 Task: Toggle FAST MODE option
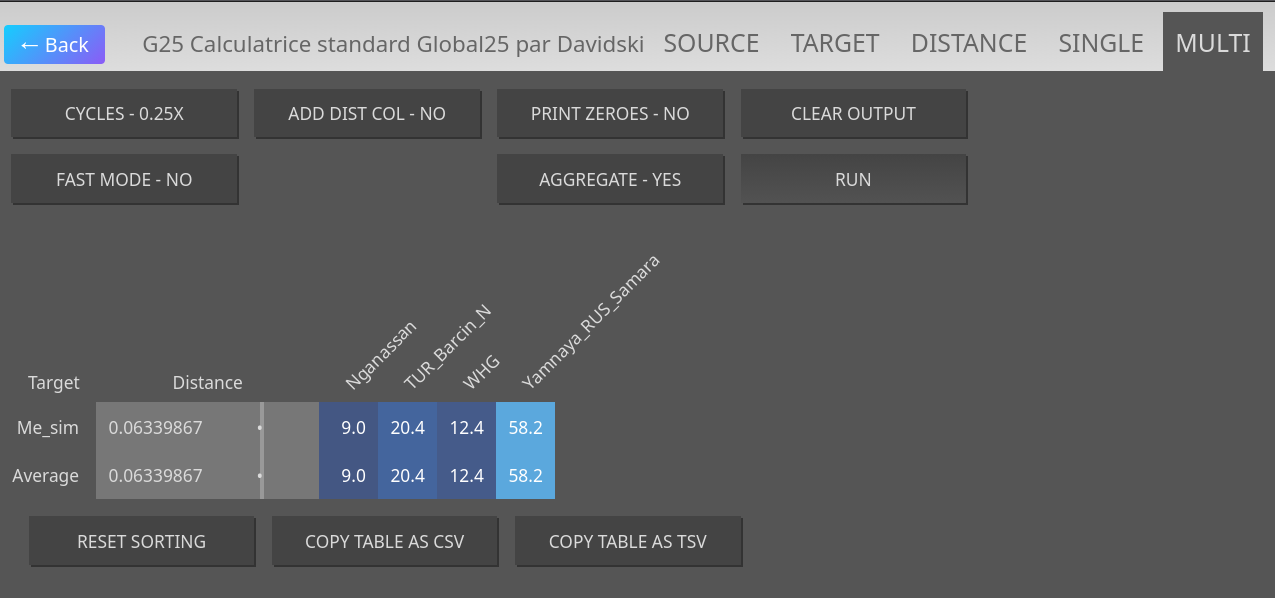[x=125, y=180]
